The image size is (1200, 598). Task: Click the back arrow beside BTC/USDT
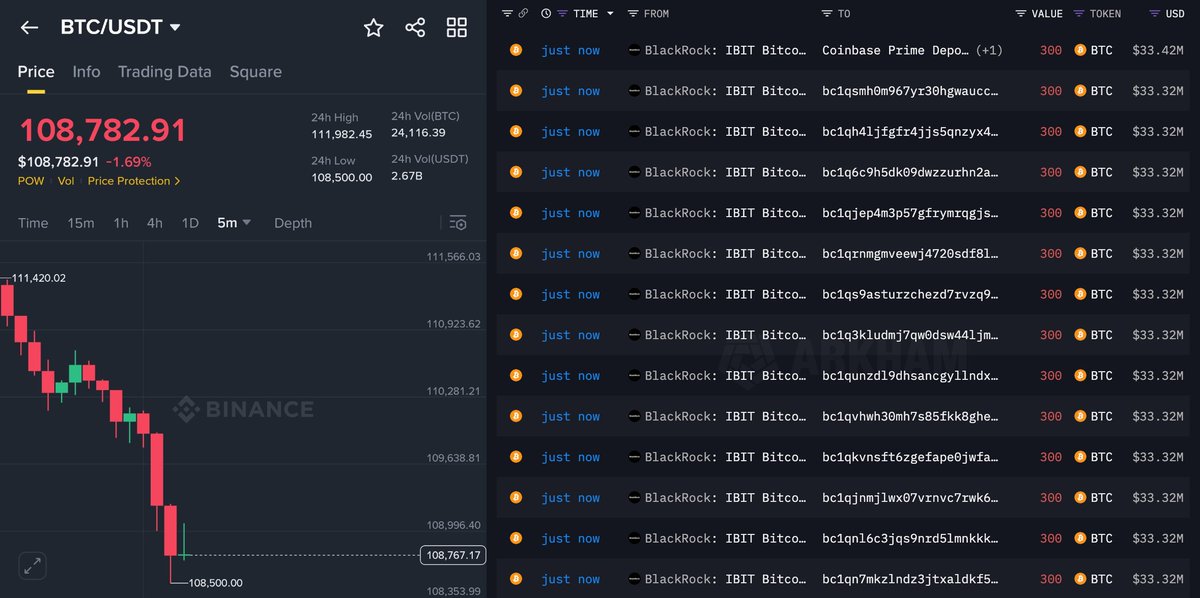click(x=28, y=27)
